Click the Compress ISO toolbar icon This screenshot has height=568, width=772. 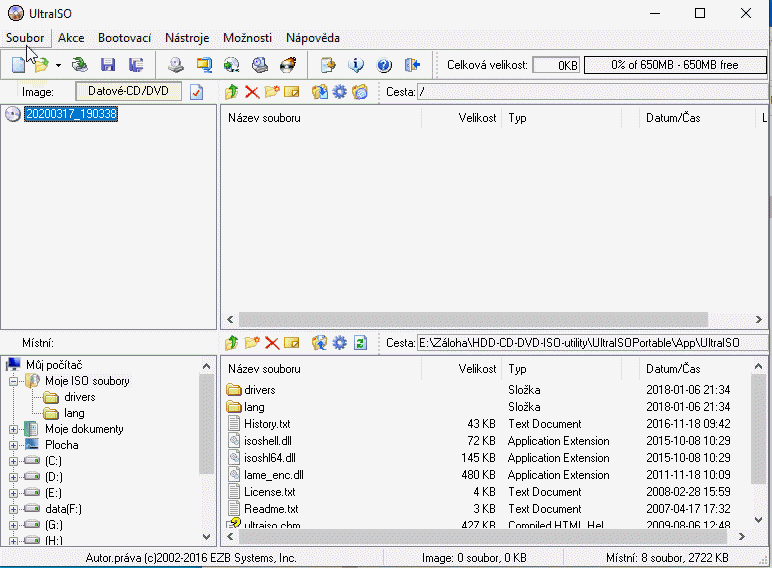[204, 64]
